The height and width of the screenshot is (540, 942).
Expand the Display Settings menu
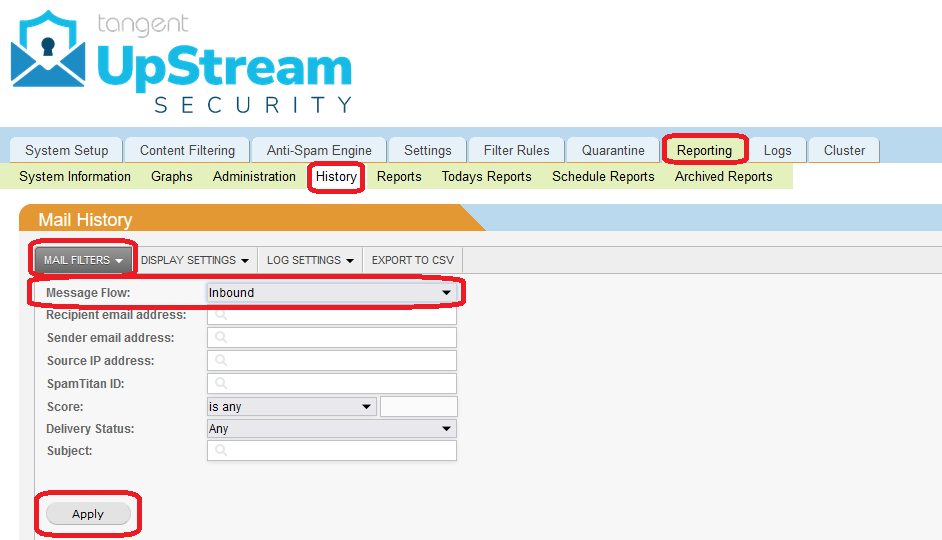pos(195,260)
